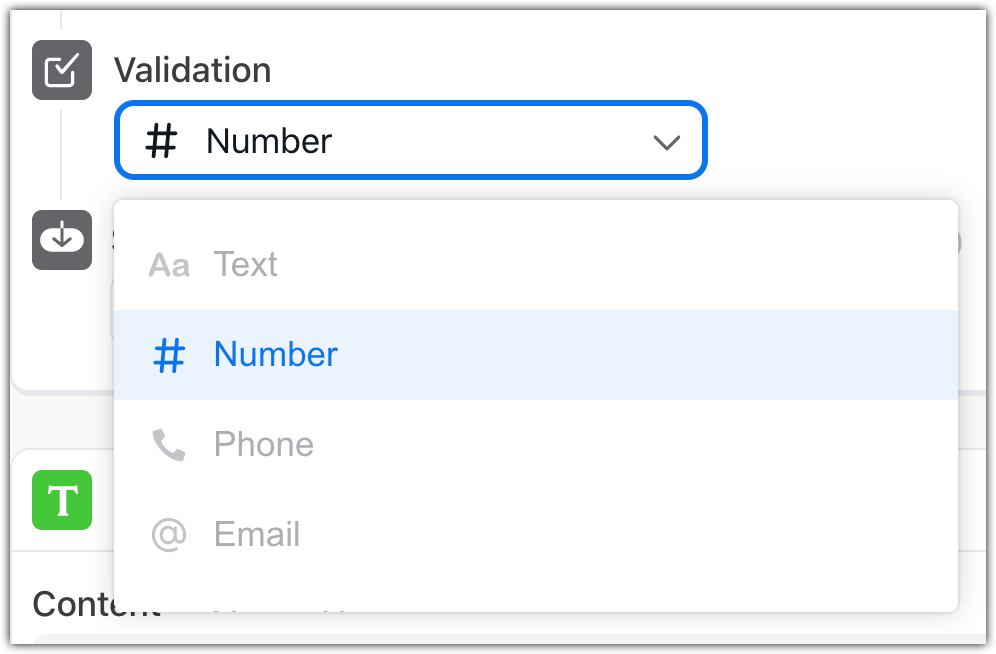Select the highlighted Number option
The width and height of the screenshot is (996, 654).
276,355
